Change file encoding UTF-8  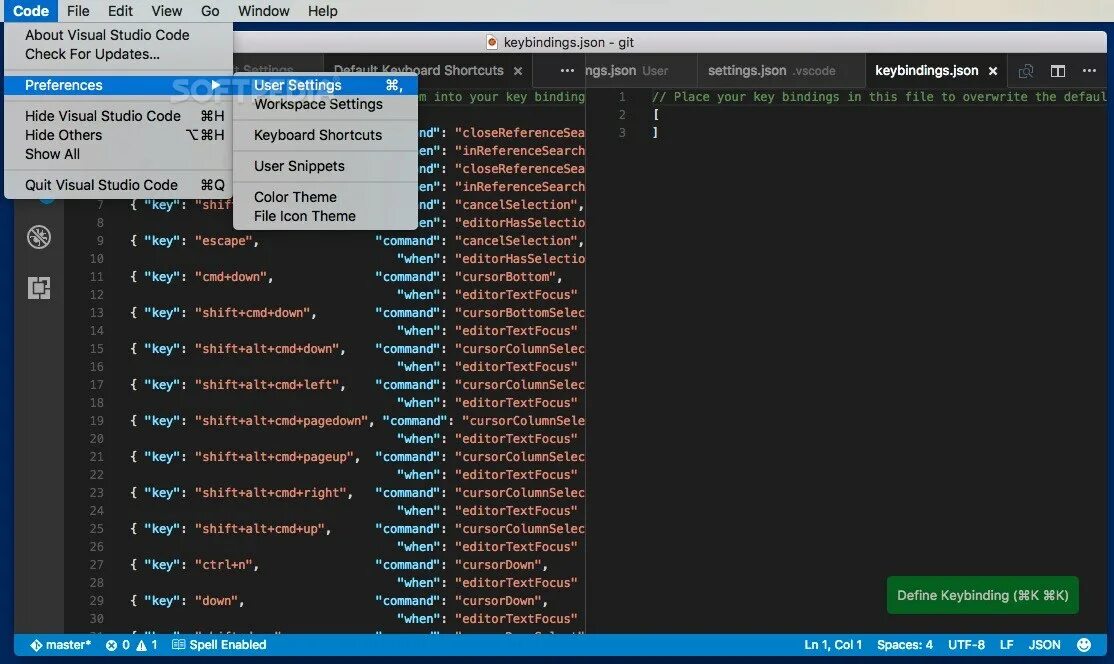point(966,645)
